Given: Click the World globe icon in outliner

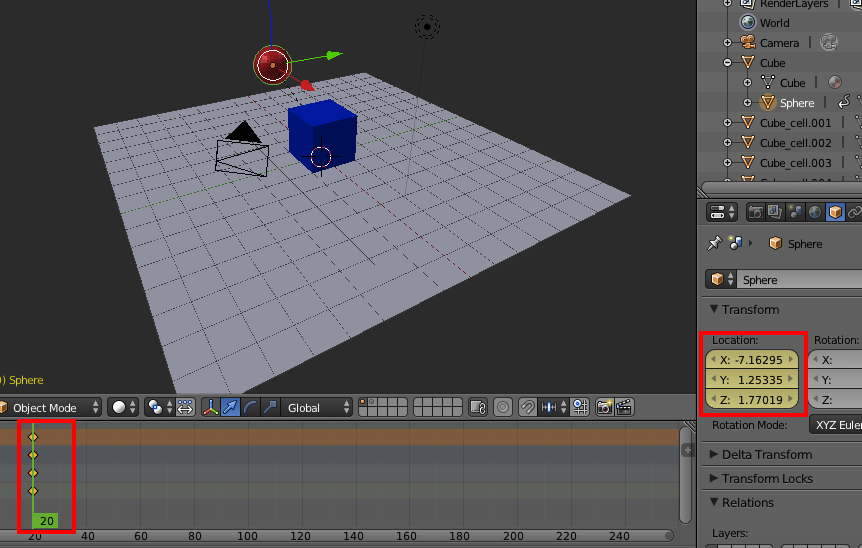Looking at the screenshot, I should coord(748,23).
